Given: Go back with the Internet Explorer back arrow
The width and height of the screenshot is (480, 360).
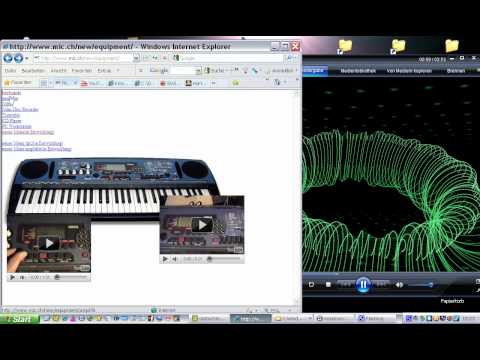Looking at the screenshot, I should (x=8, y=58).
